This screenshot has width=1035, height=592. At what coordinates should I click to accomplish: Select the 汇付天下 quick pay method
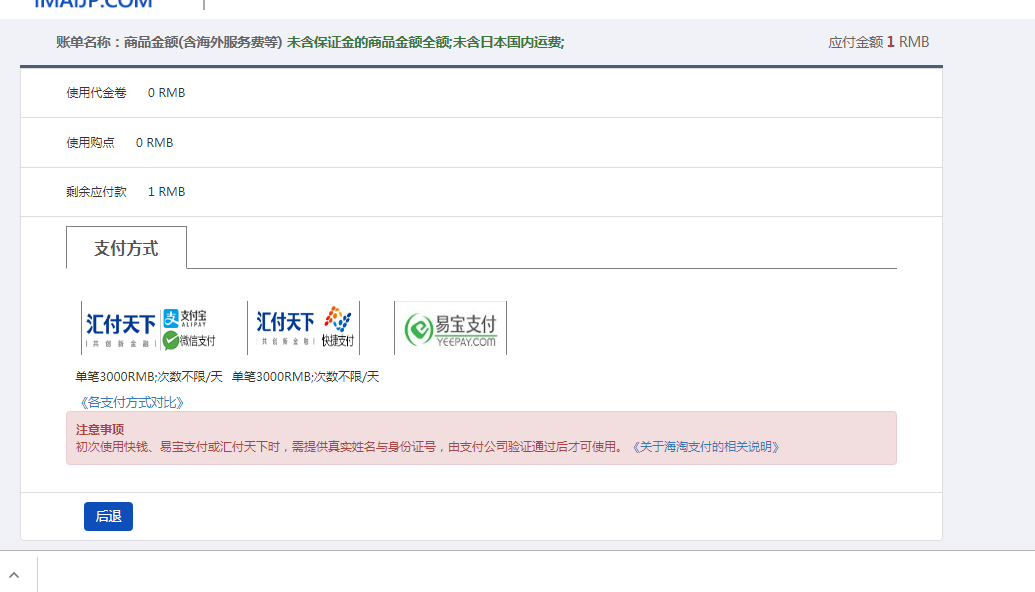click(x=302, y=327)
